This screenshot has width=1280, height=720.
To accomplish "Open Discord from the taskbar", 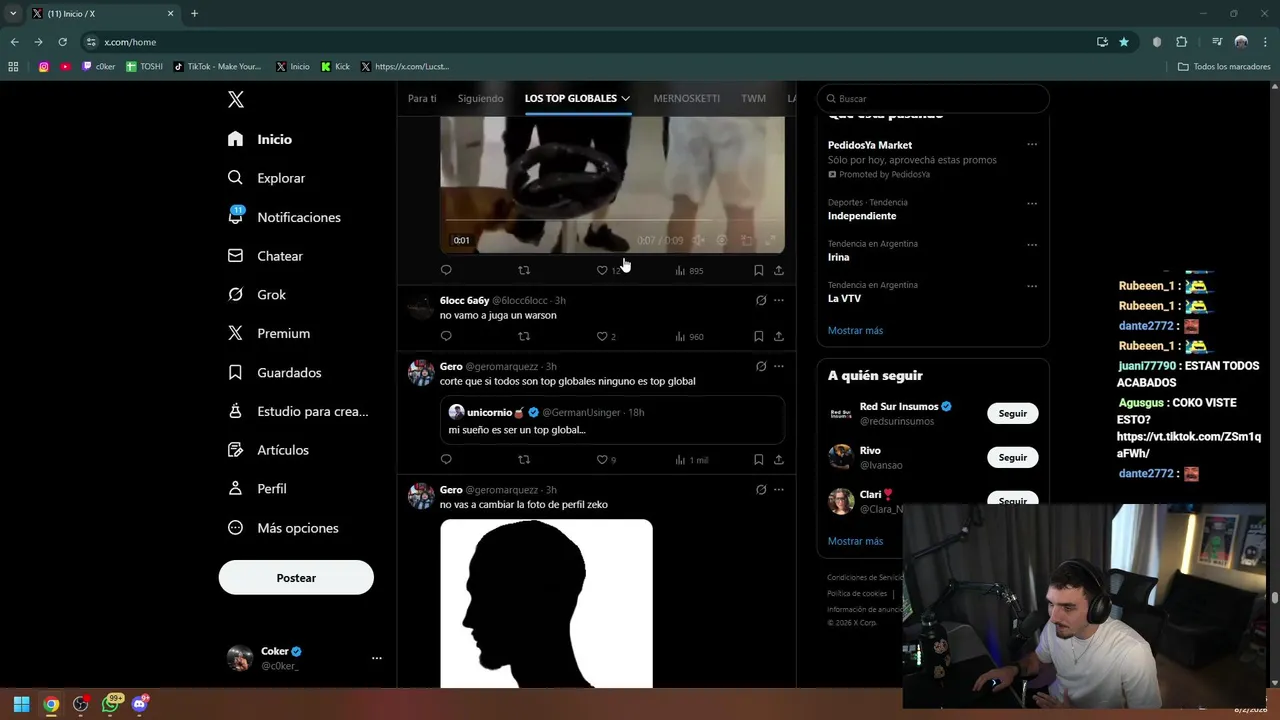I will point(139,704).
